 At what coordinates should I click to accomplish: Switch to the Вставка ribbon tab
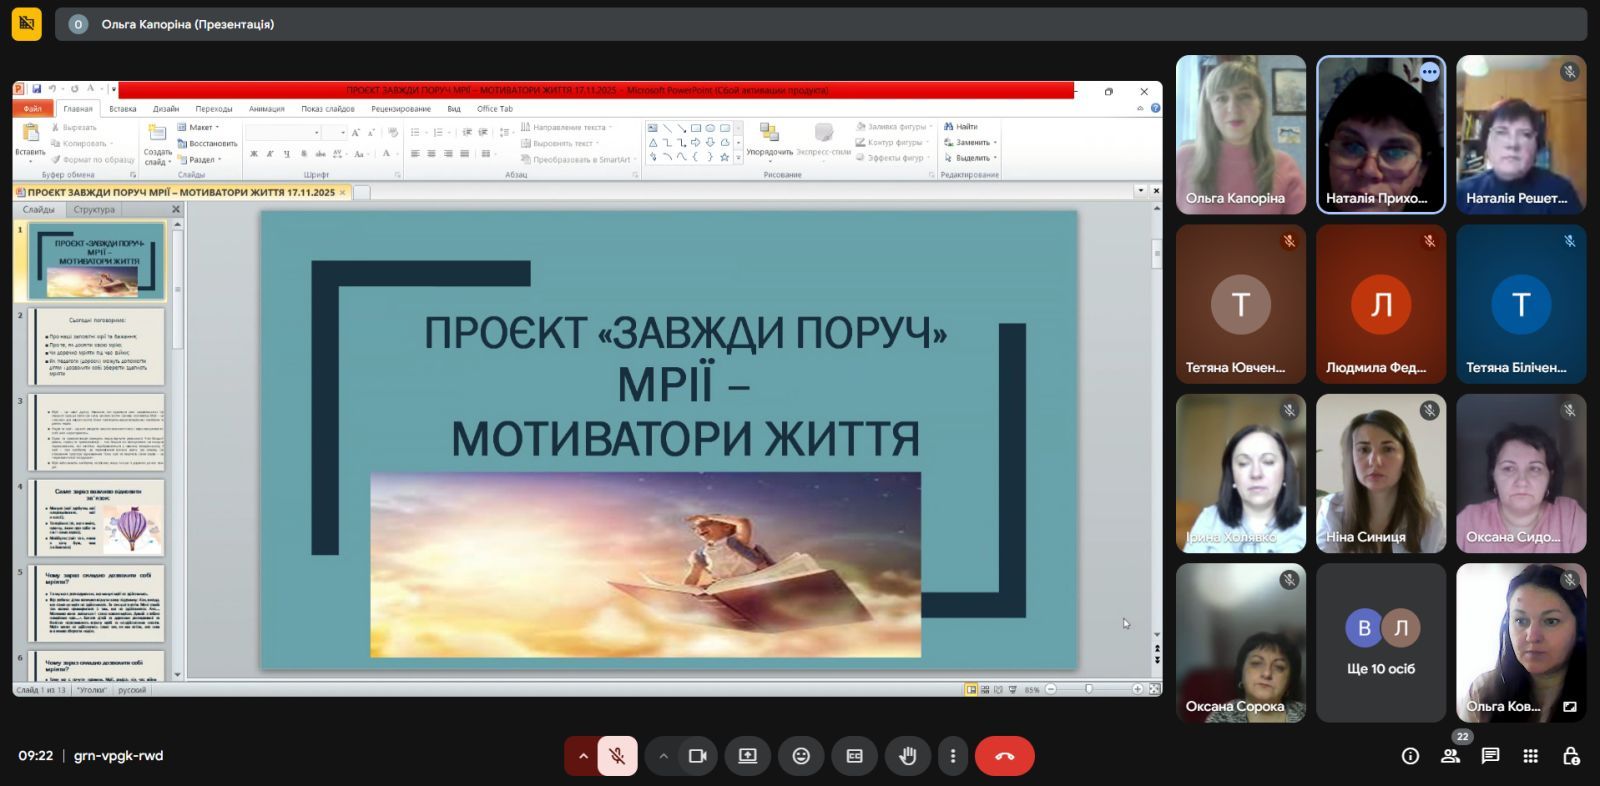tap(123, 109)
